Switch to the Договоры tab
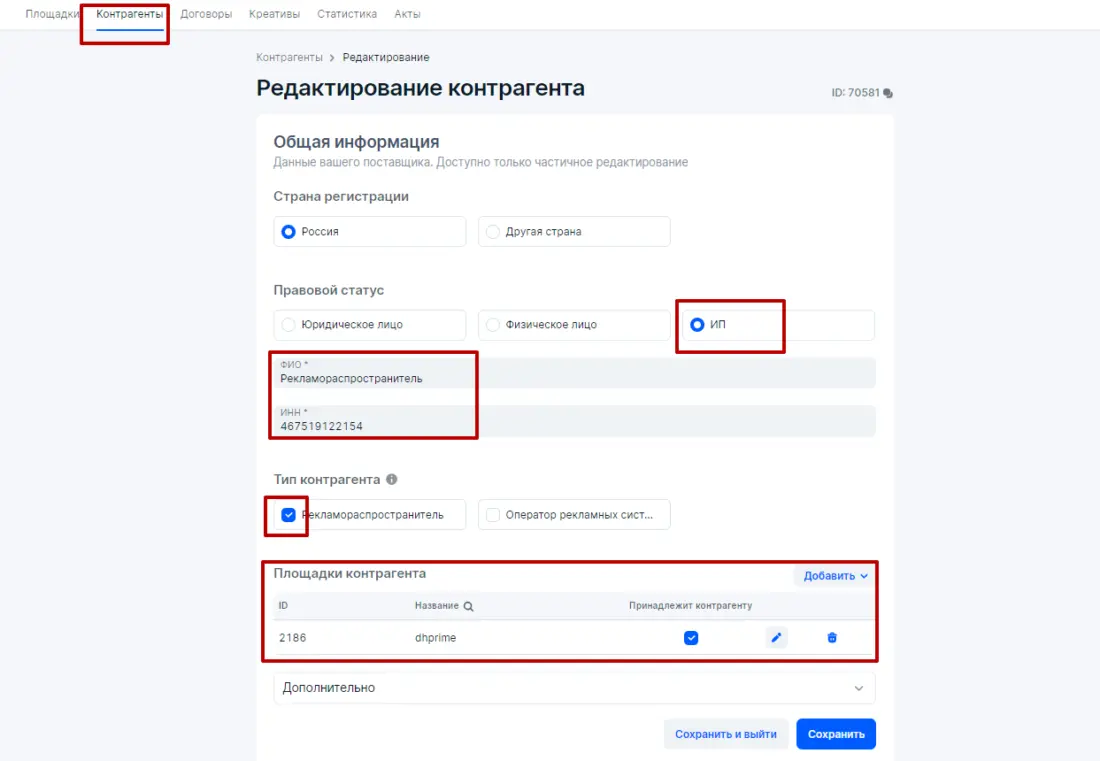The image size is (1100, 761). pyautogui.click(x=206, y=14)
